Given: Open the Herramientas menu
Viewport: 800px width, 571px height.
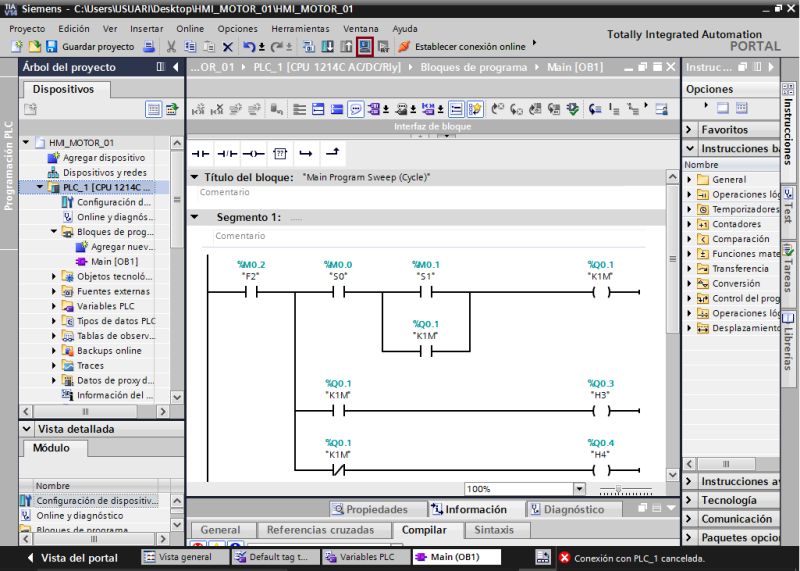Looking at the screenshot, I should (x=300, y=29).
